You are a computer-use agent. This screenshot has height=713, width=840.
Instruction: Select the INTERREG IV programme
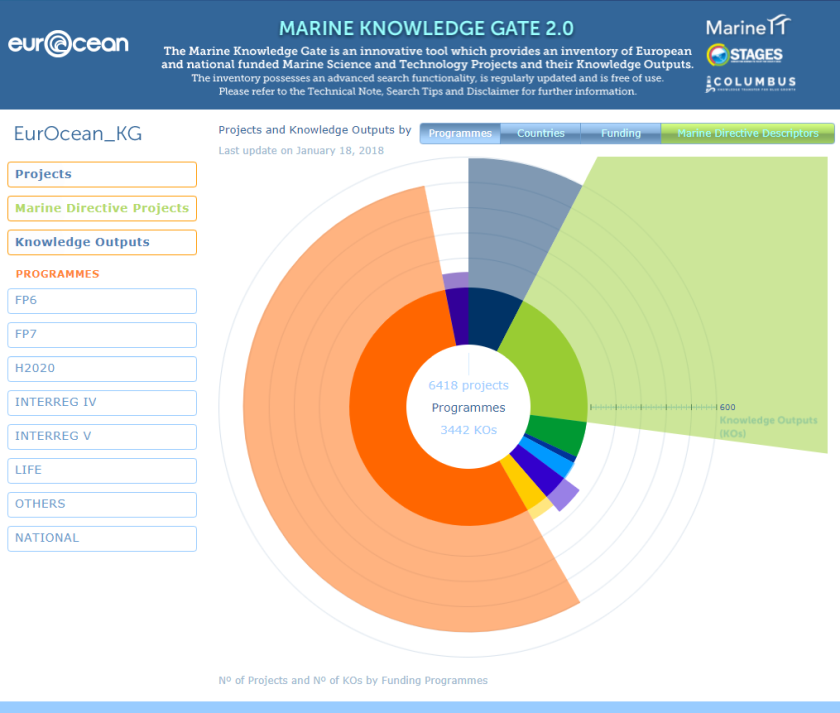tap(102, 403)
